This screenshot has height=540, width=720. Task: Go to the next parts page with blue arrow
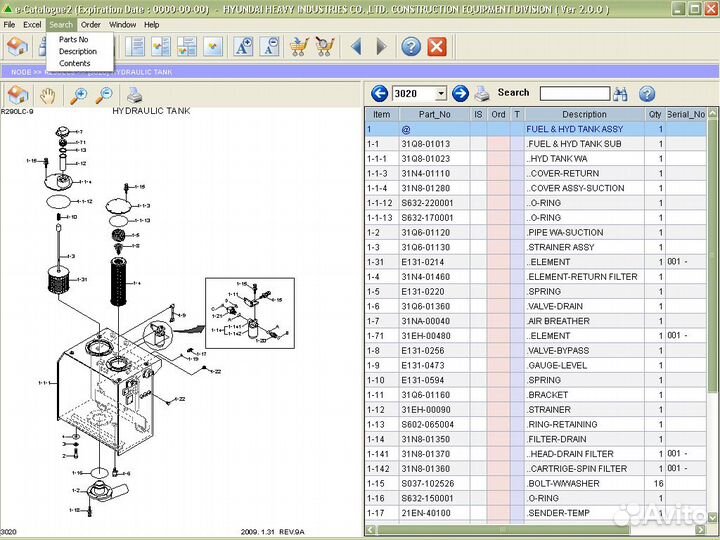(x=460, y=93)
